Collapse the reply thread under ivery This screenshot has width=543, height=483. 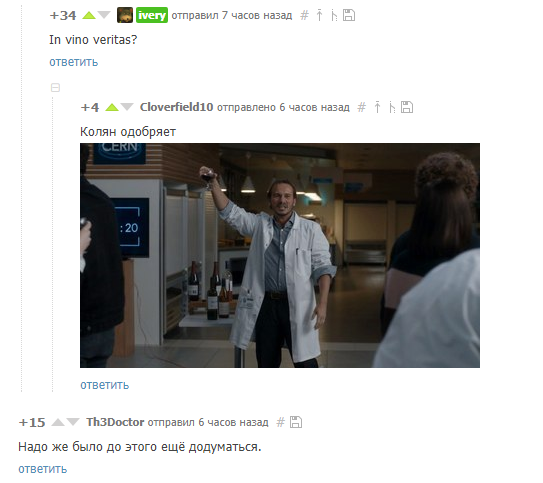[x=55, y=88]
